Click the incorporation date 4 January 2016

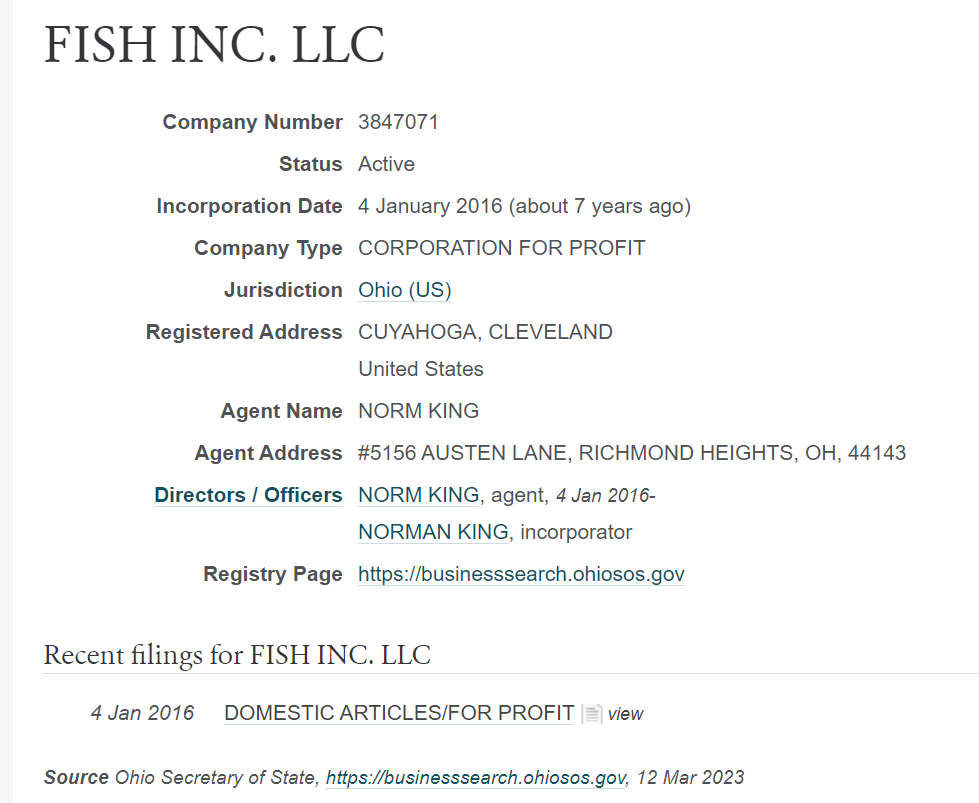(432, 206)
